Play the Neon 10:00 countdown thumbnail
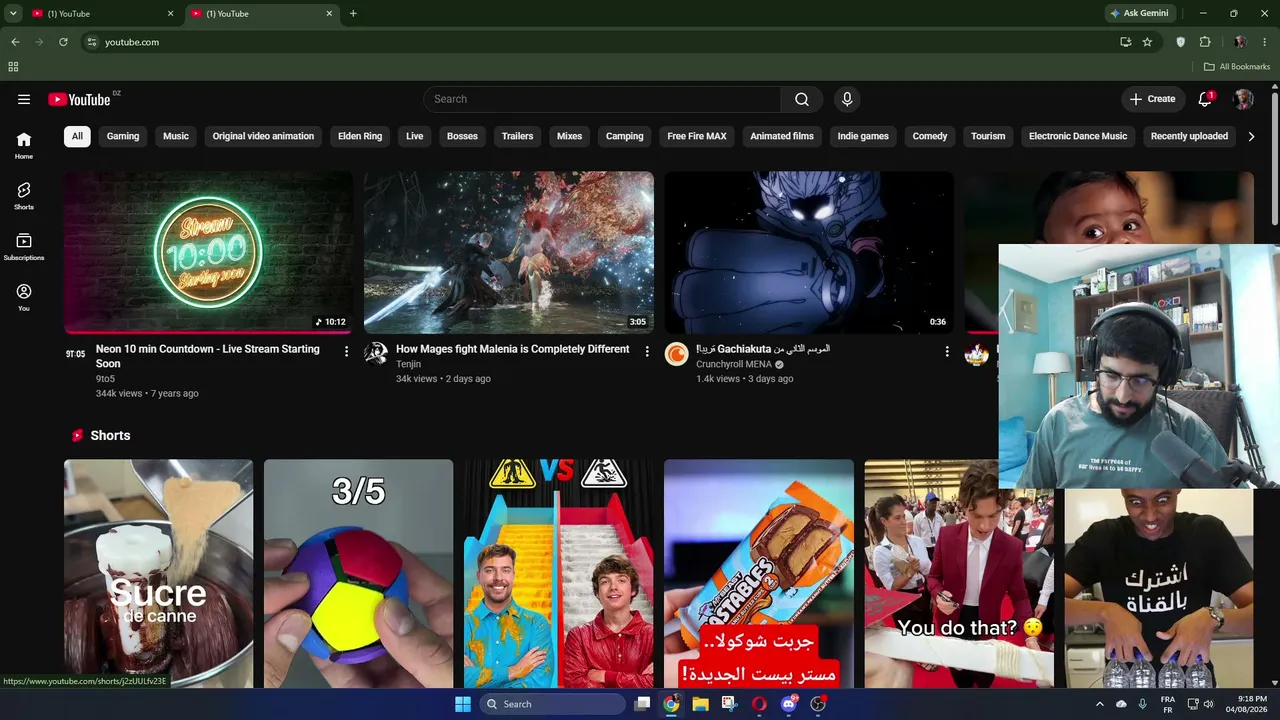 click(208, 252)
